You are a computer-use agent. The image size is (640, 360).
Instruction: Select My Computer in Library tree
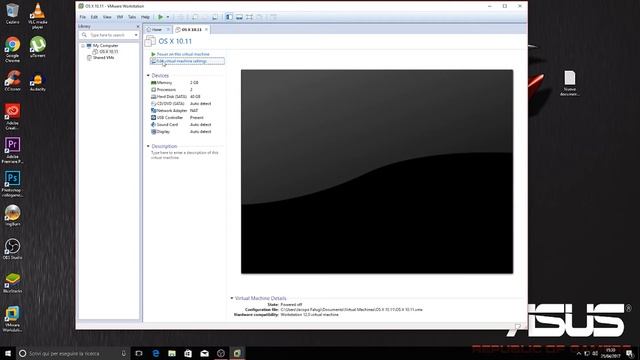(x=102, y=46)
